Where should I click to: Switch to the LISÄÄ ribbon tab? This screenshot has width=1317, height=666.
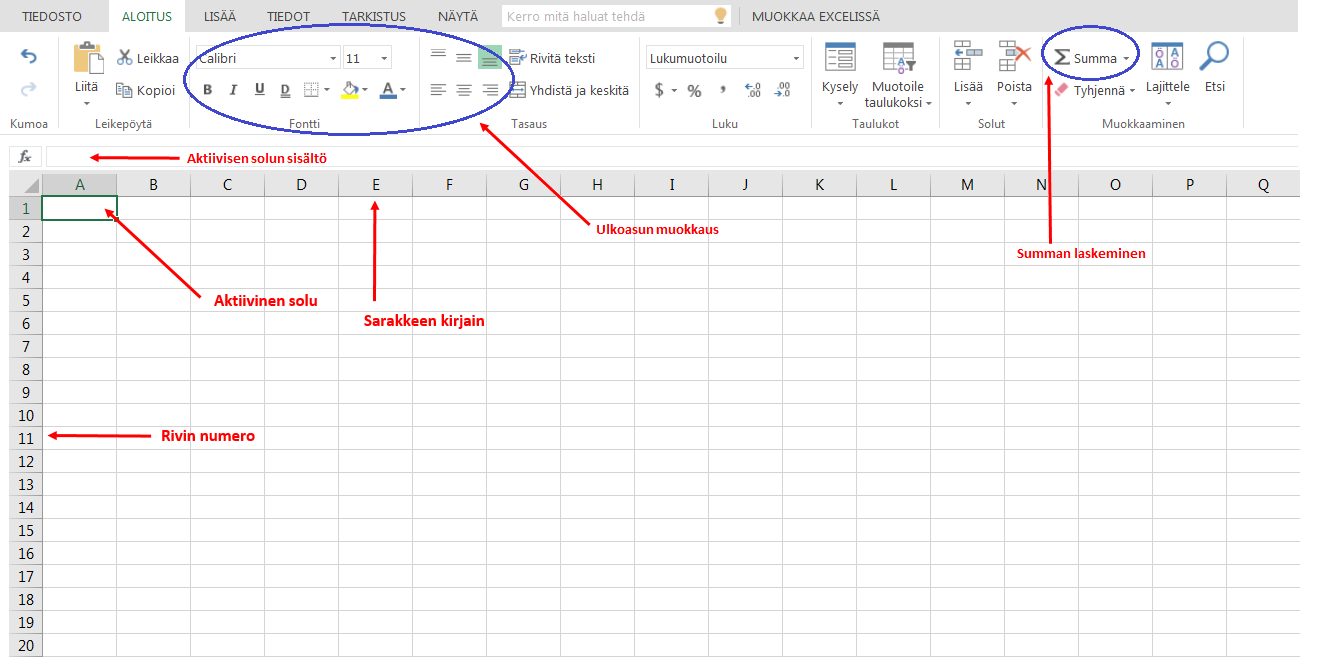pyautogui.click(x=220, y=17)
